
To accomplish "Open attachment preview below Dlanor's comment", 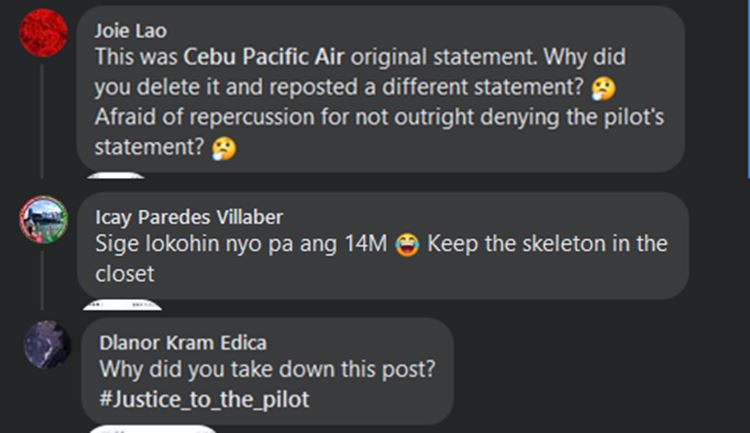I will click(152, 429).
